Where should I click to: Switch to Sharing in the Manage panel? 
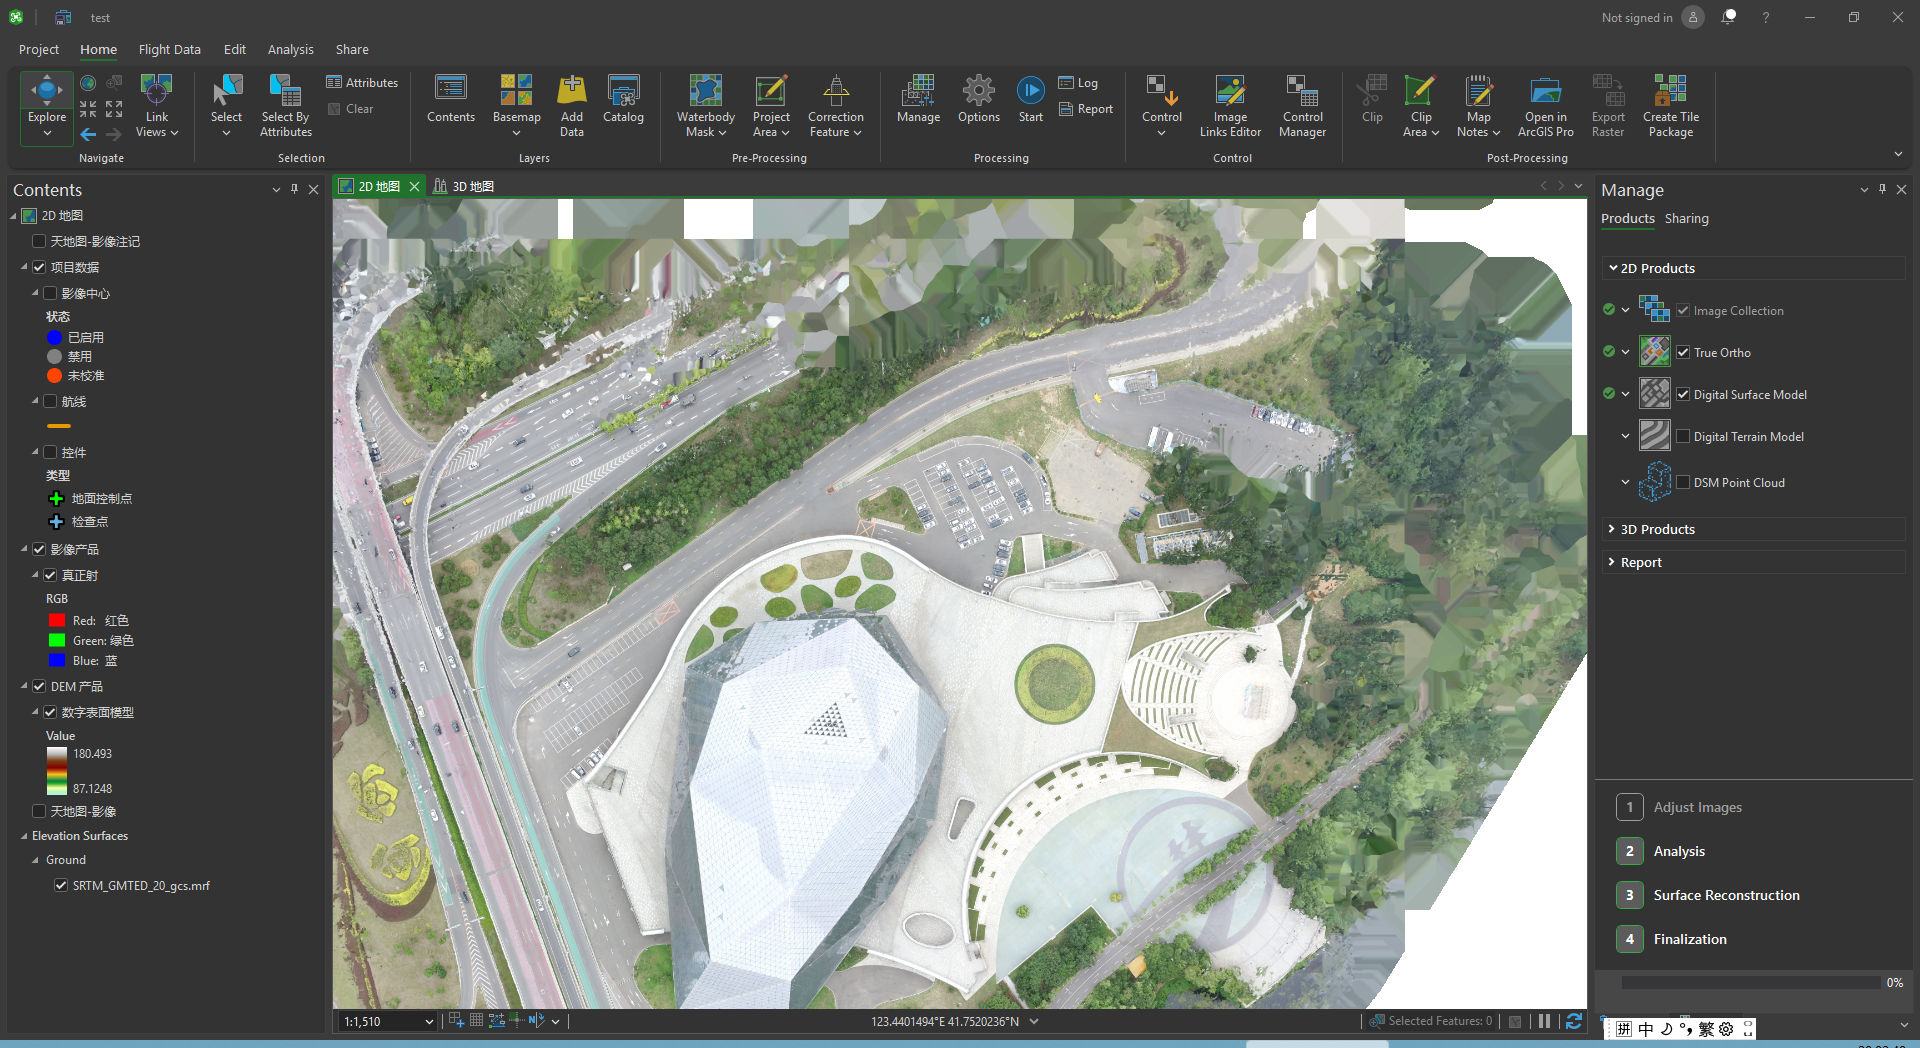tap(1687, 218)
